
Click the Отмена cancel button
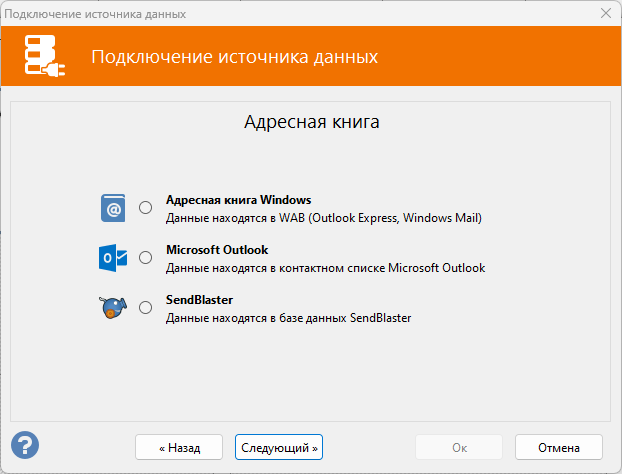pyautogui.click(x=559, y=447)
